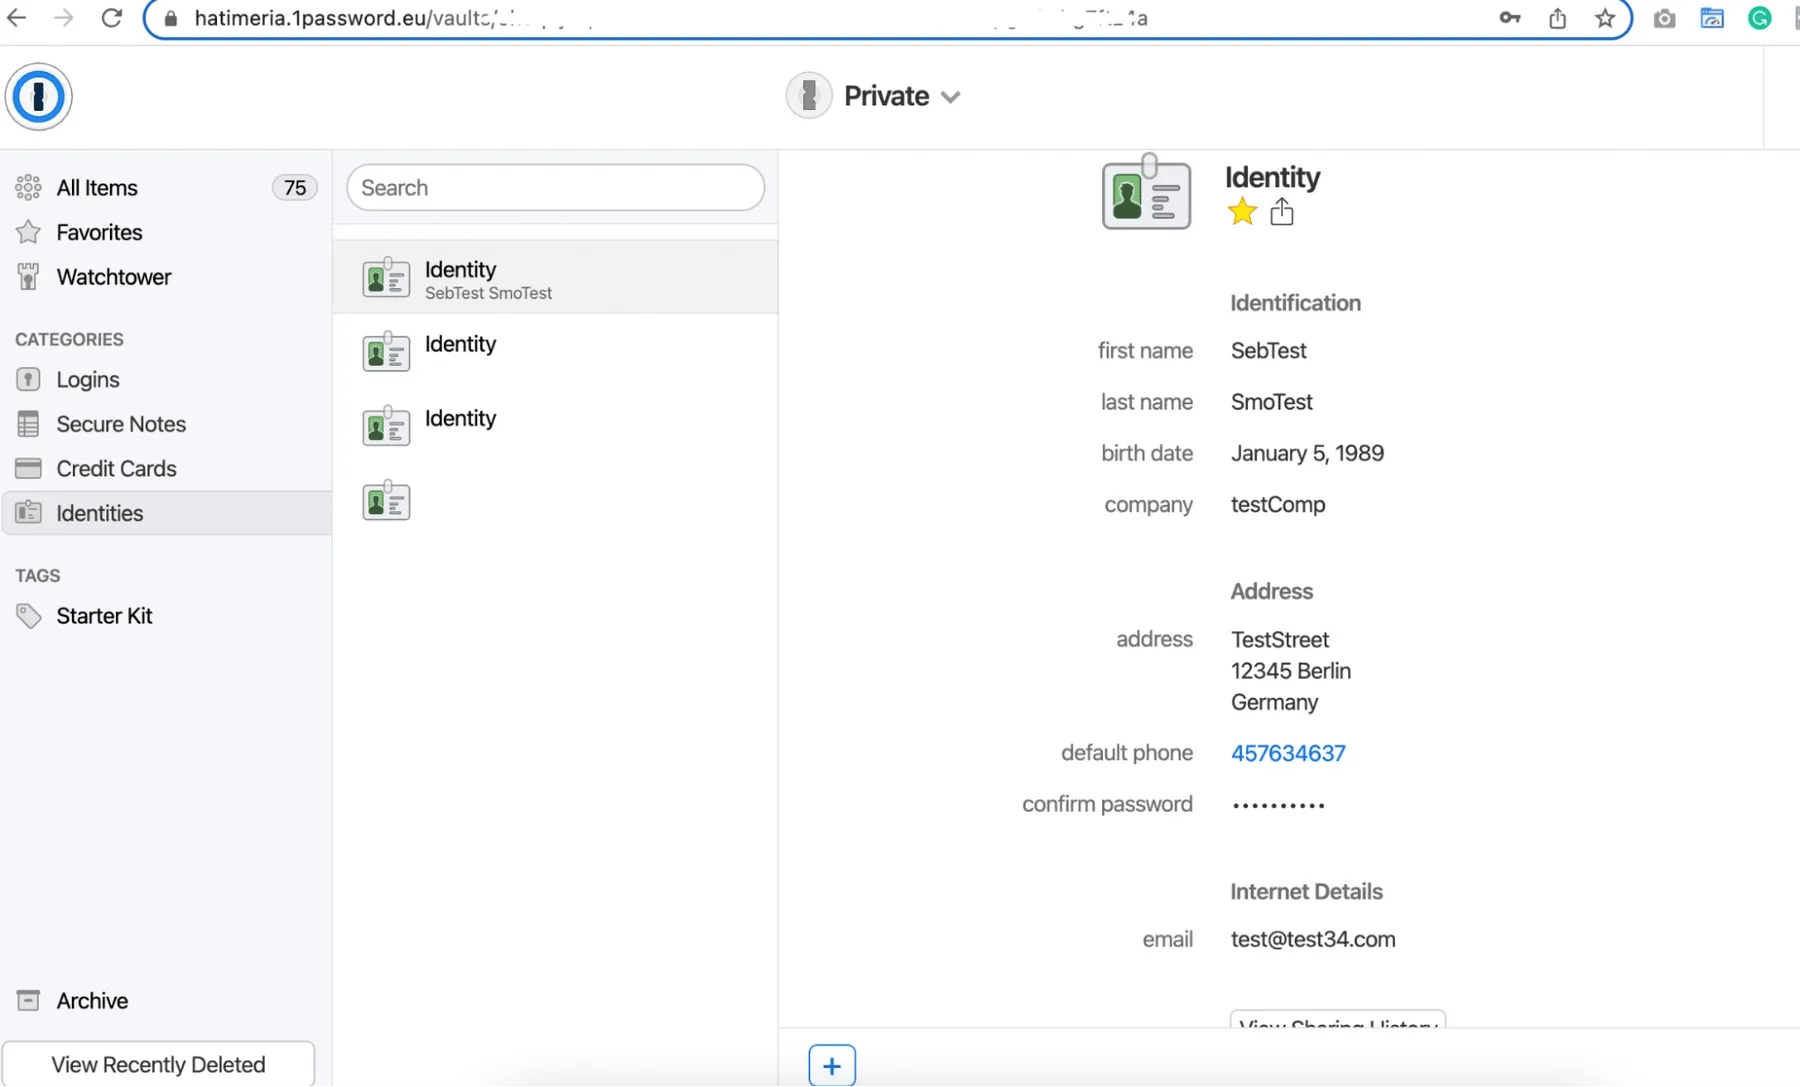Click the 1Password logo icon
Viewport: 1800px width, 1087px height.
click(38, 97)
